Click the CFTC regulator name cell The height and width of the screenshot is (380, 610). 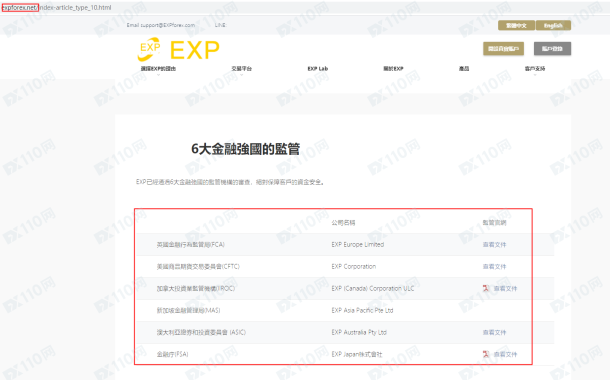(198, 266)
